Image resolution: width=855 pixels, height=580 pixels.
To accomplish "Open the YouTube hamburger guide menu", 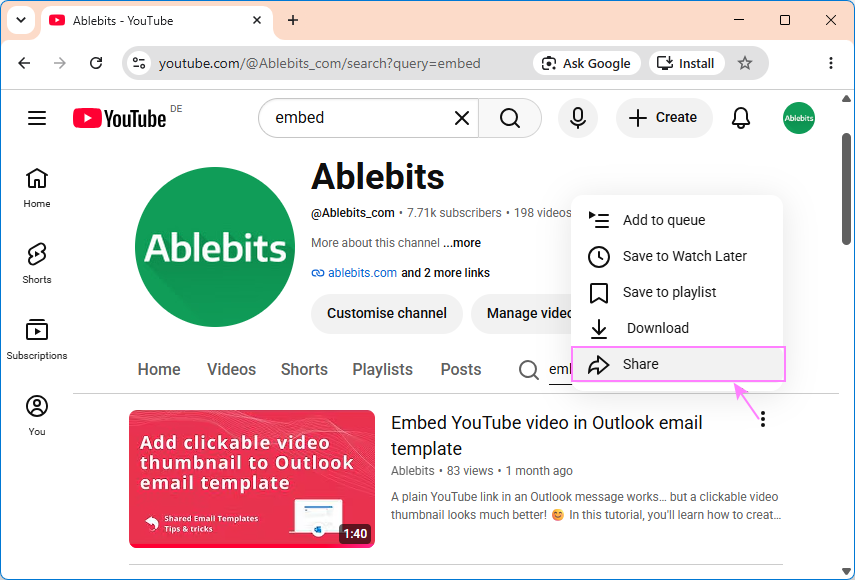I will pyautogui.click(x=37, y=118).
